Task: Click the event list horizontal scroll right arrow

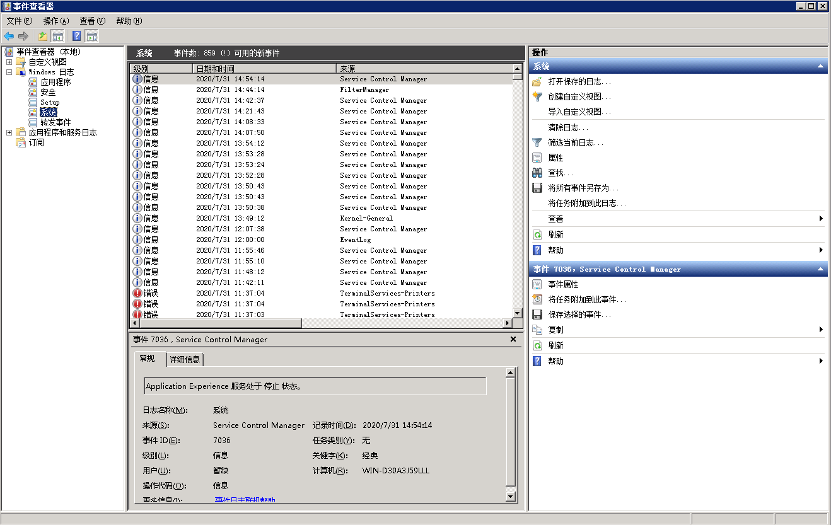Action: coord(508,323)
